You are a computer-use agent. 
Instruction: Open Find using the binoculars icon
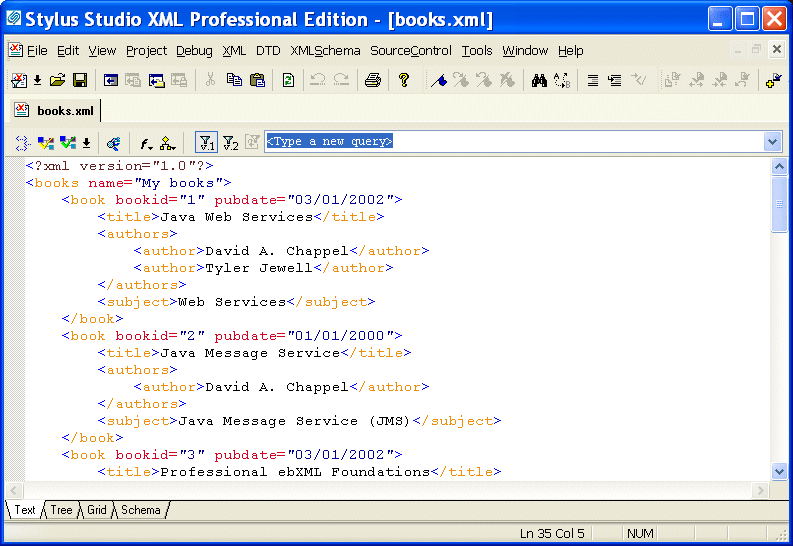[x=539, y=80]
